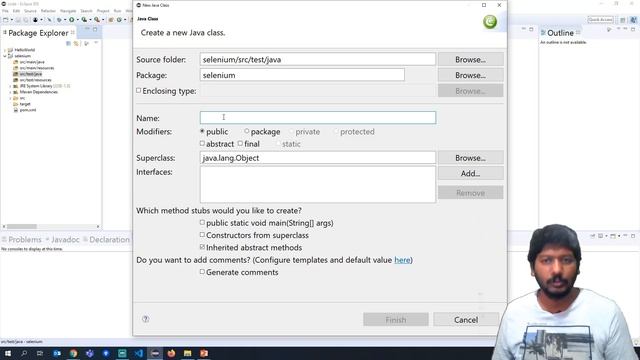Open the Refactor menu in Eclipse
640x360 pixels.
pos(48,11)
